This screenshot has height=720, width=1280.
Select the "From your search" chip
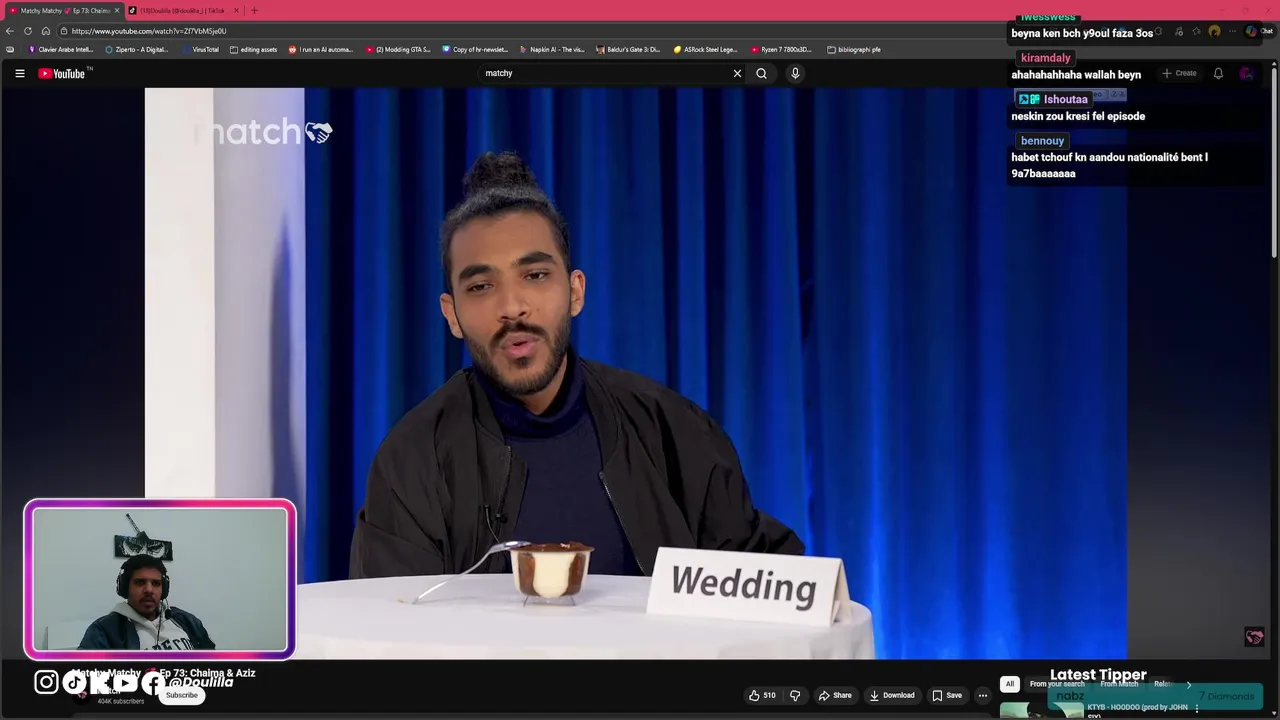[x=1057, y=684]
